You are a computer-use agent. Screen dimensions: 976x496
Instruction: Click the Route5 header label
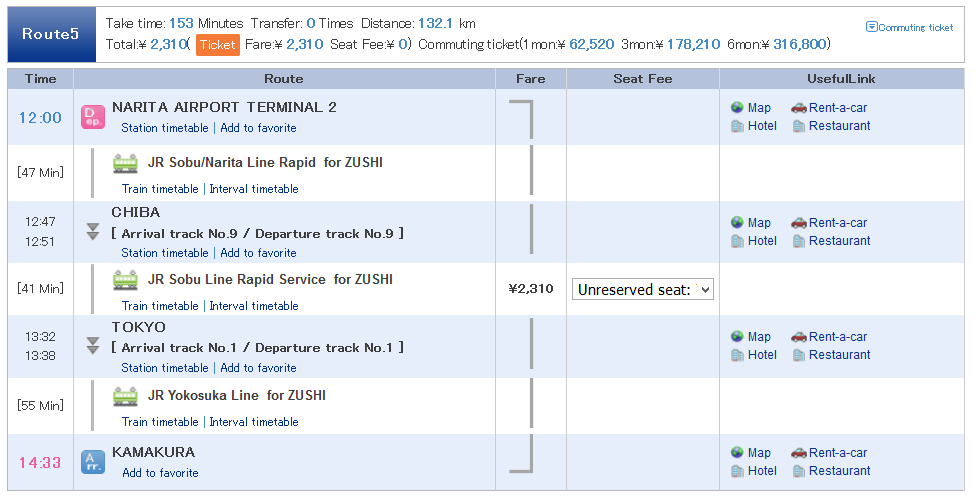(51, 34)
